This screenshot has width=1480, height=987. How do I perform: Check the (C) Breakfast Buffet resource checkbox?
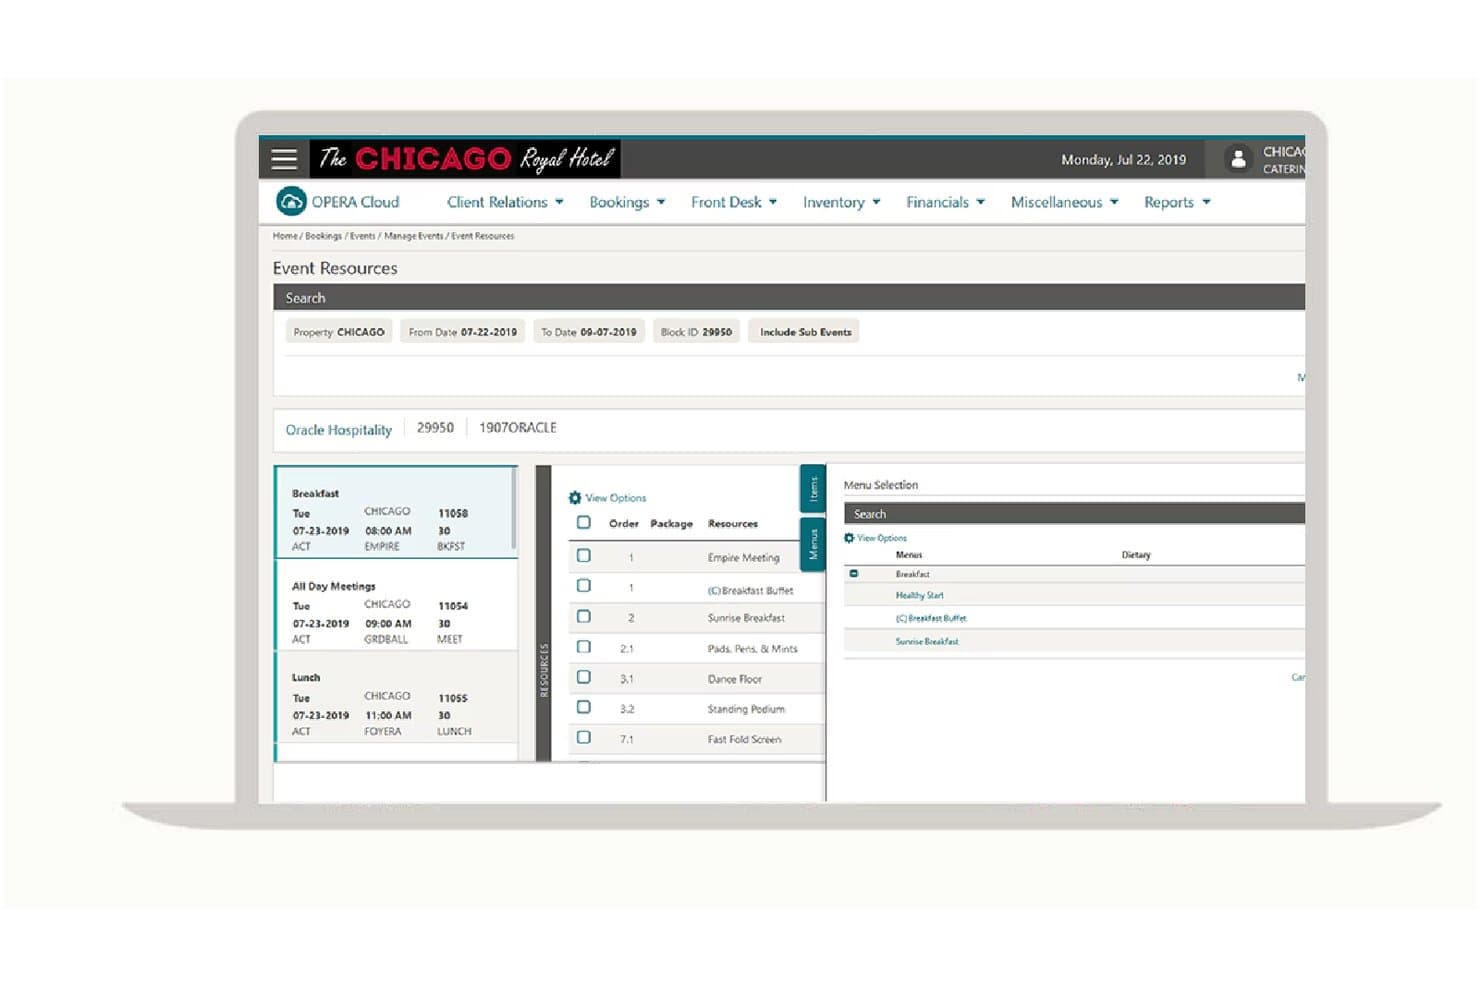tap(584, 586)
